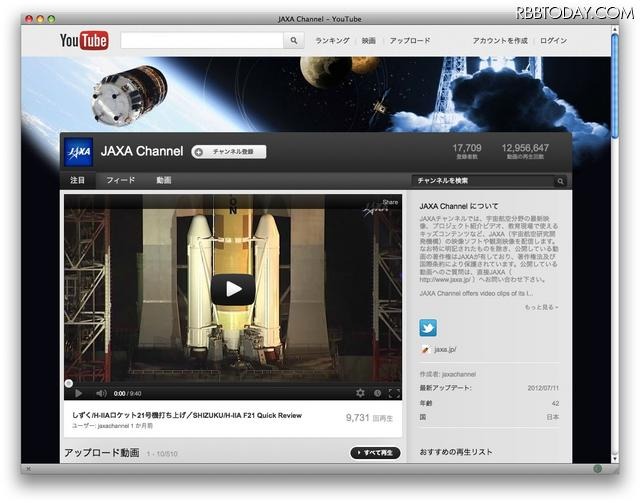Click the JAXA channel avatar logo
Image resolution: width=640 pixels, height=503 pixels.
(x=79, y=152)
